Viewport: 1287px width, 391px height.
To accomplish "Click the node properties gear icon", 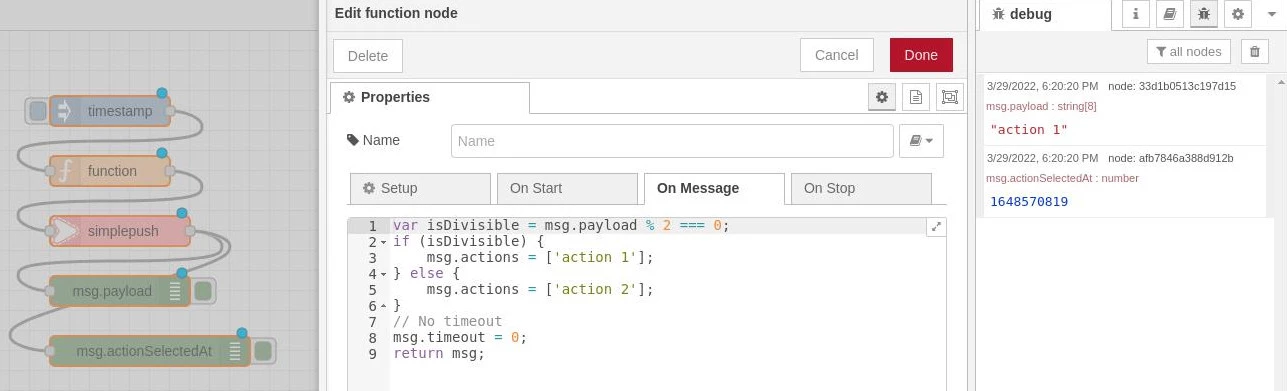I will tap(882, 97).
